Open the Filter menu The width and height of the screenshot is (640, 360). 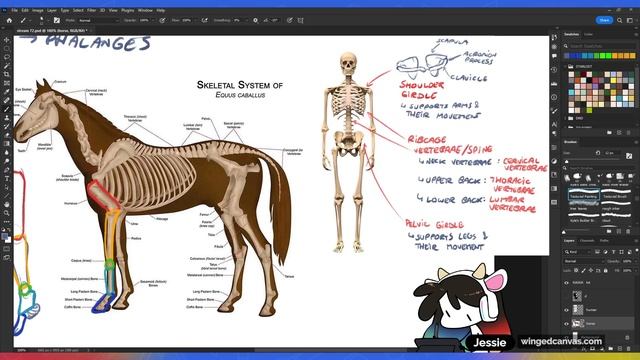pos(91,10)
